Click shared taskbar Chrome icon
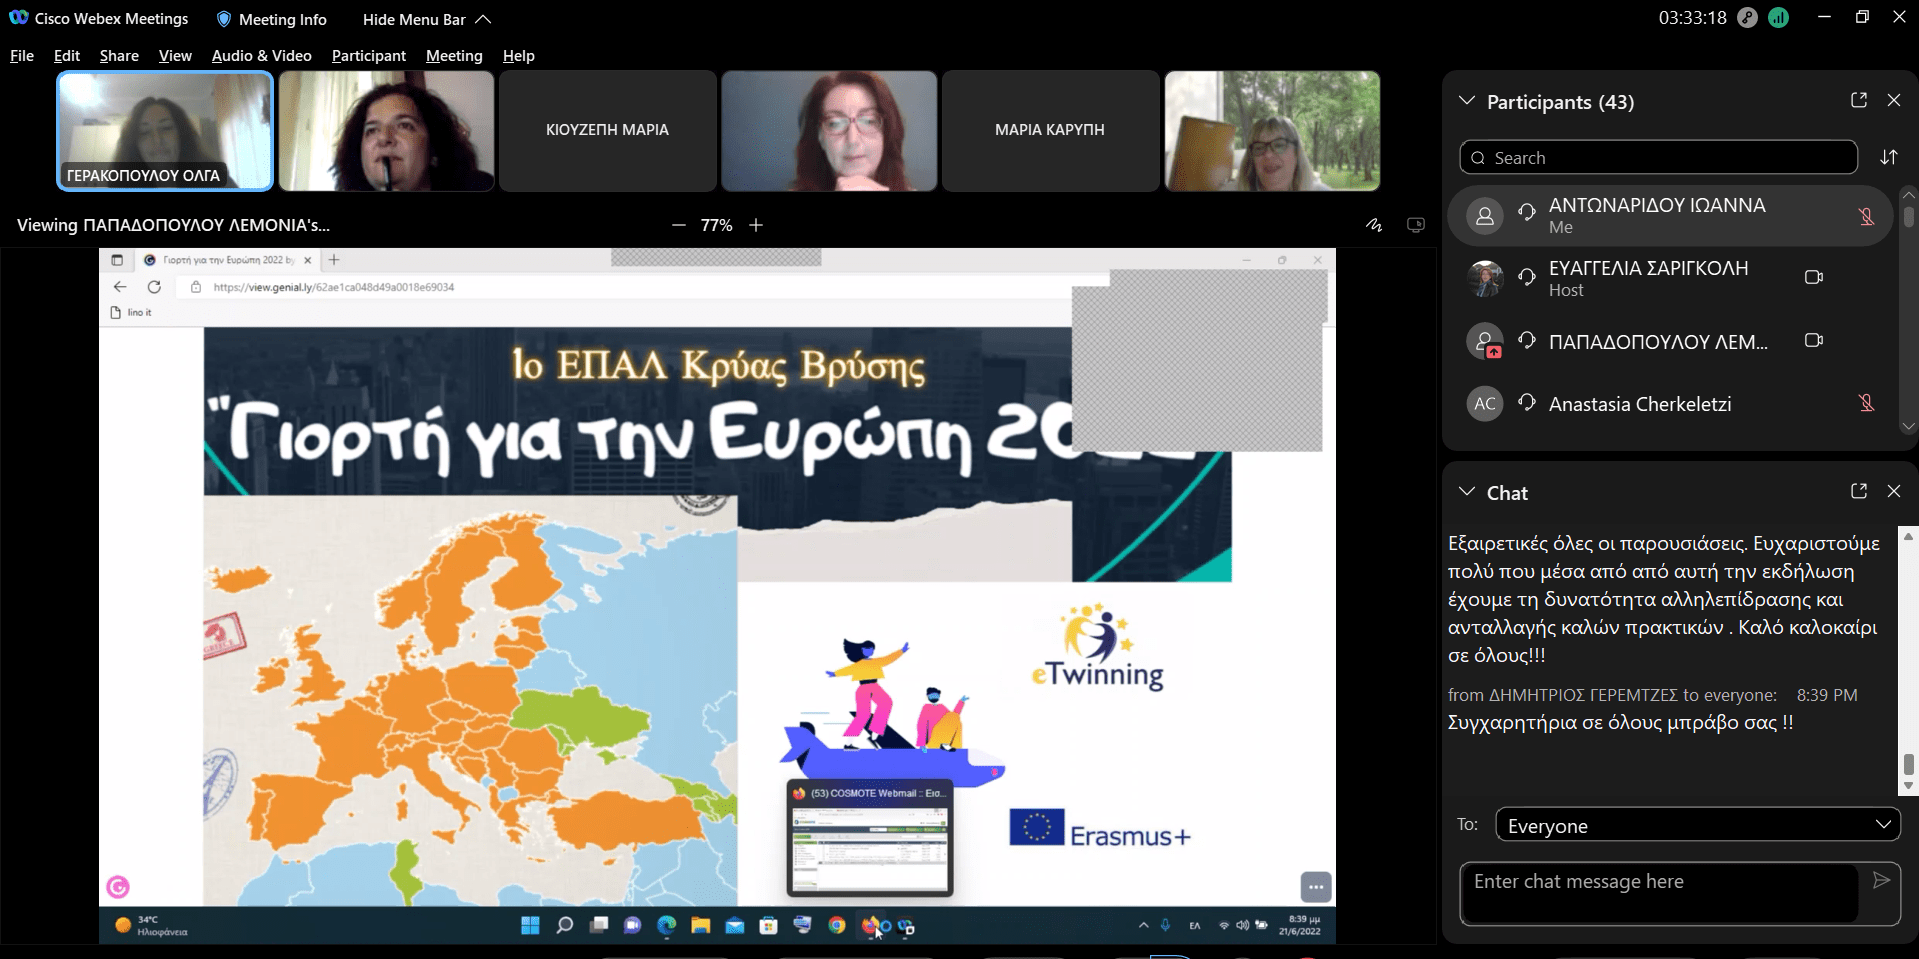This screenshot has width=1919, height=959. 837,925
